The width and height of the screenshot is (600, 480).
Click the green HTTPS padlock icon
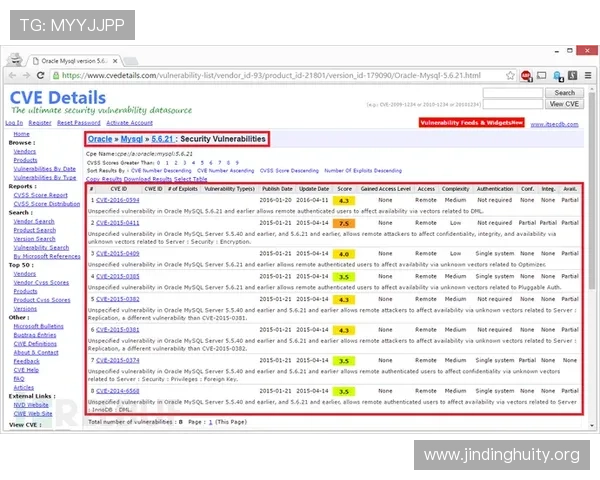tap(56, 74)
